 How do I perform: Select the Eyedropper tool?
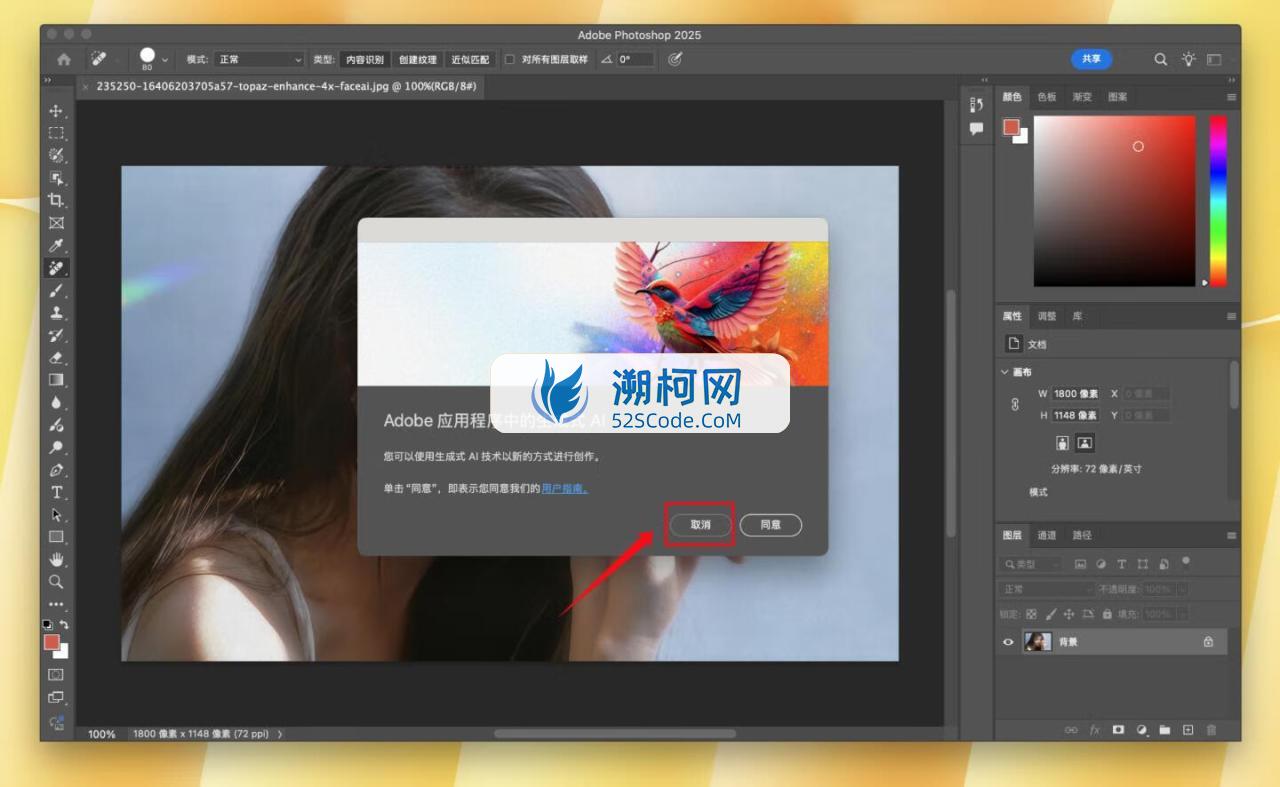tap(56, 245)
